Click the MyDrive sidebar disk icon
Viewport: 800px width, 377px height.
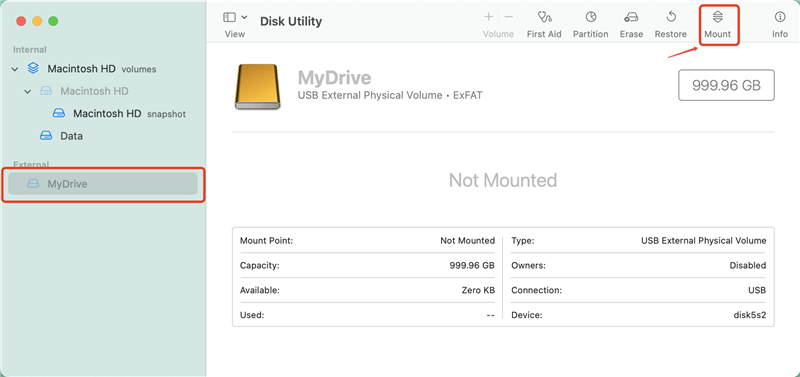tap(33, 184)
